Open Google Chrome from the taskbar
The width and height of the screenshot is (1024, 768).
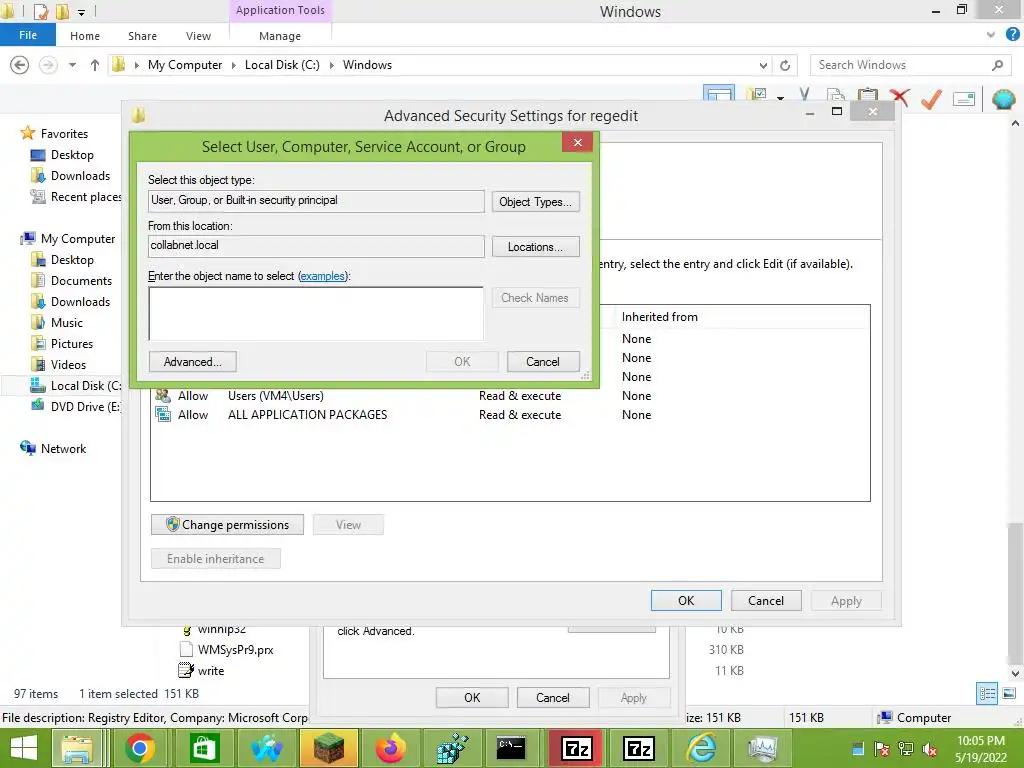pos(140,748)
